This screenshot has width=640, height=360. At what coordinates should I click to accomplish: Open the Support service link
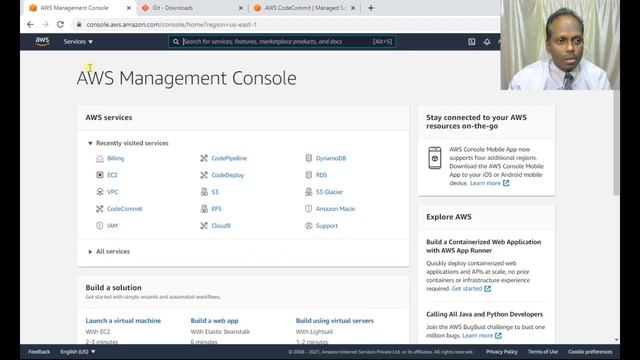pyautogui.click(x=327, y=226)
